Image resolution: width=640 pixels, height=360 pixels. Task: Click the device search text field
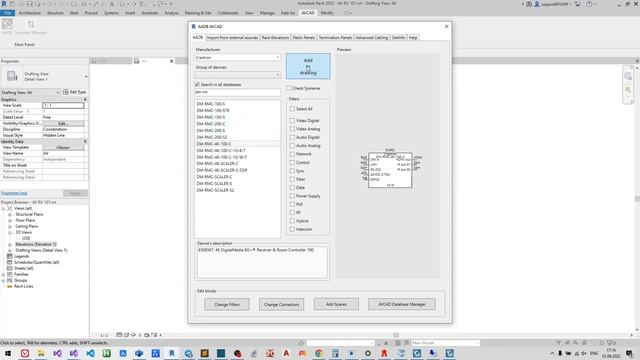click(x=237, y=92)
